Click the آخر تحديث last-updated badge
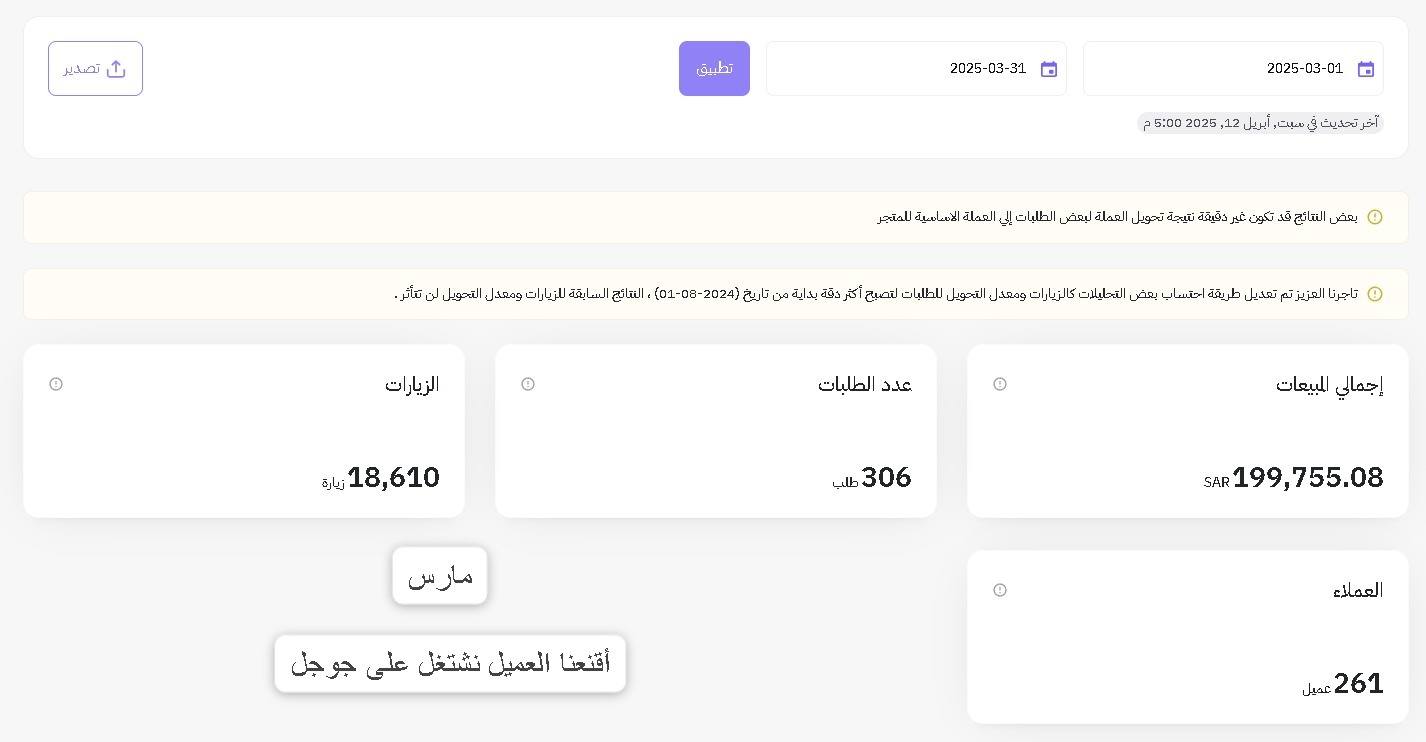The height and width of the screenshot is (742, 1426). pos(1260,123)
